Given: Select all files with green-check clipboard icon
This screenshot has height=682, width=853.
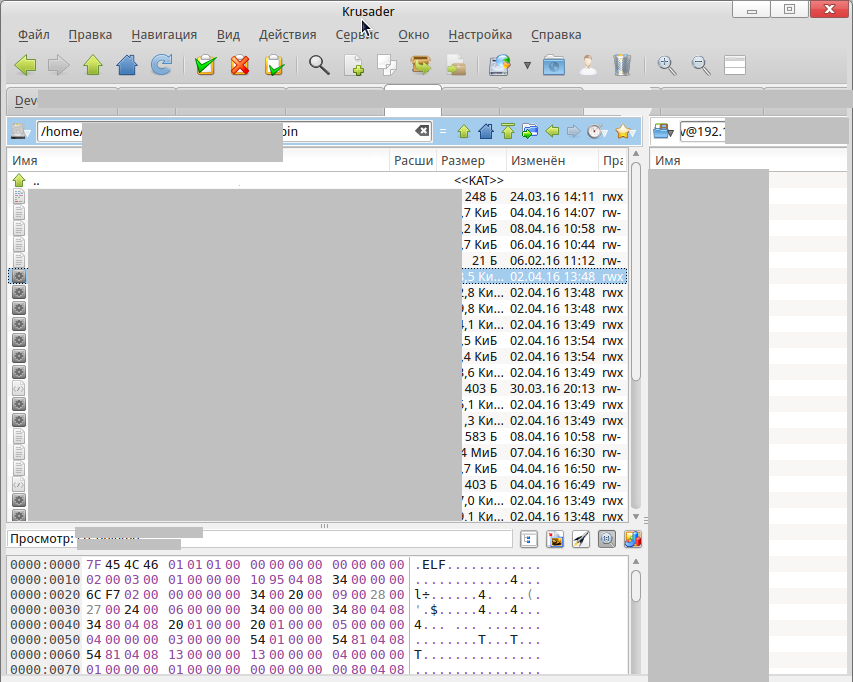Looking at the screenshot, I should [x=206, y=65].
